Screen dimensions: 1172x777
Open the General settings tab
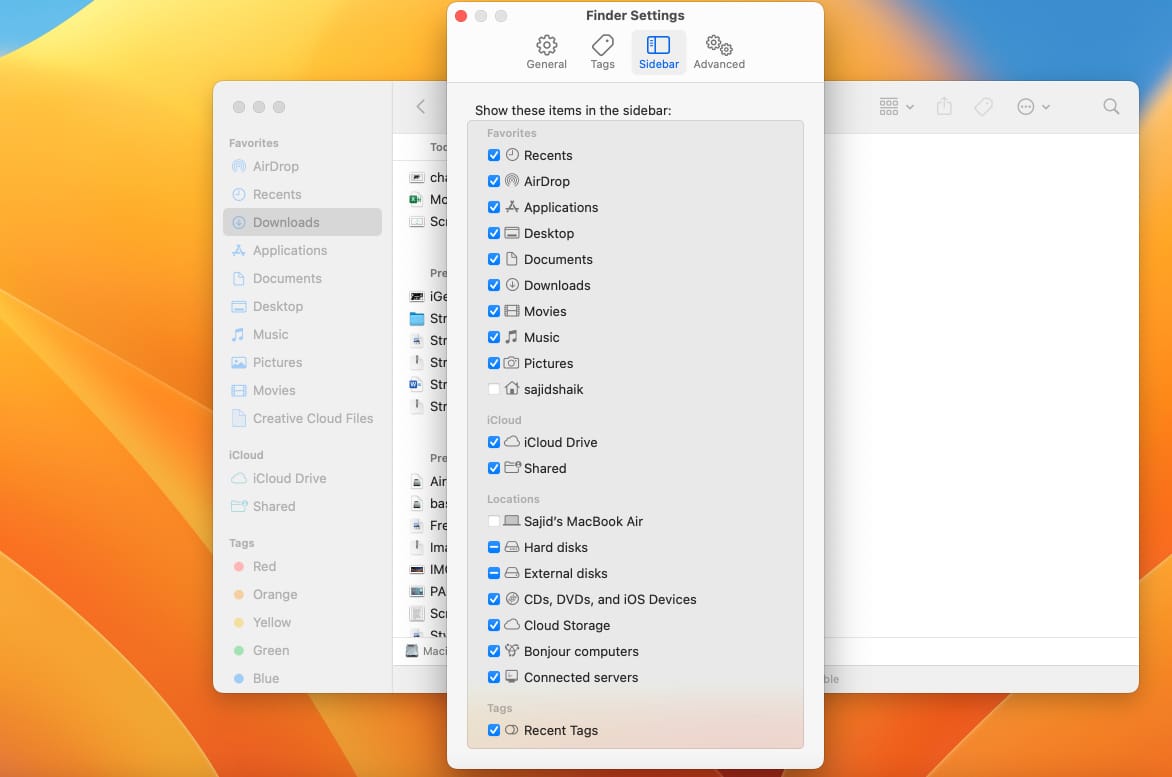point(546,52)
